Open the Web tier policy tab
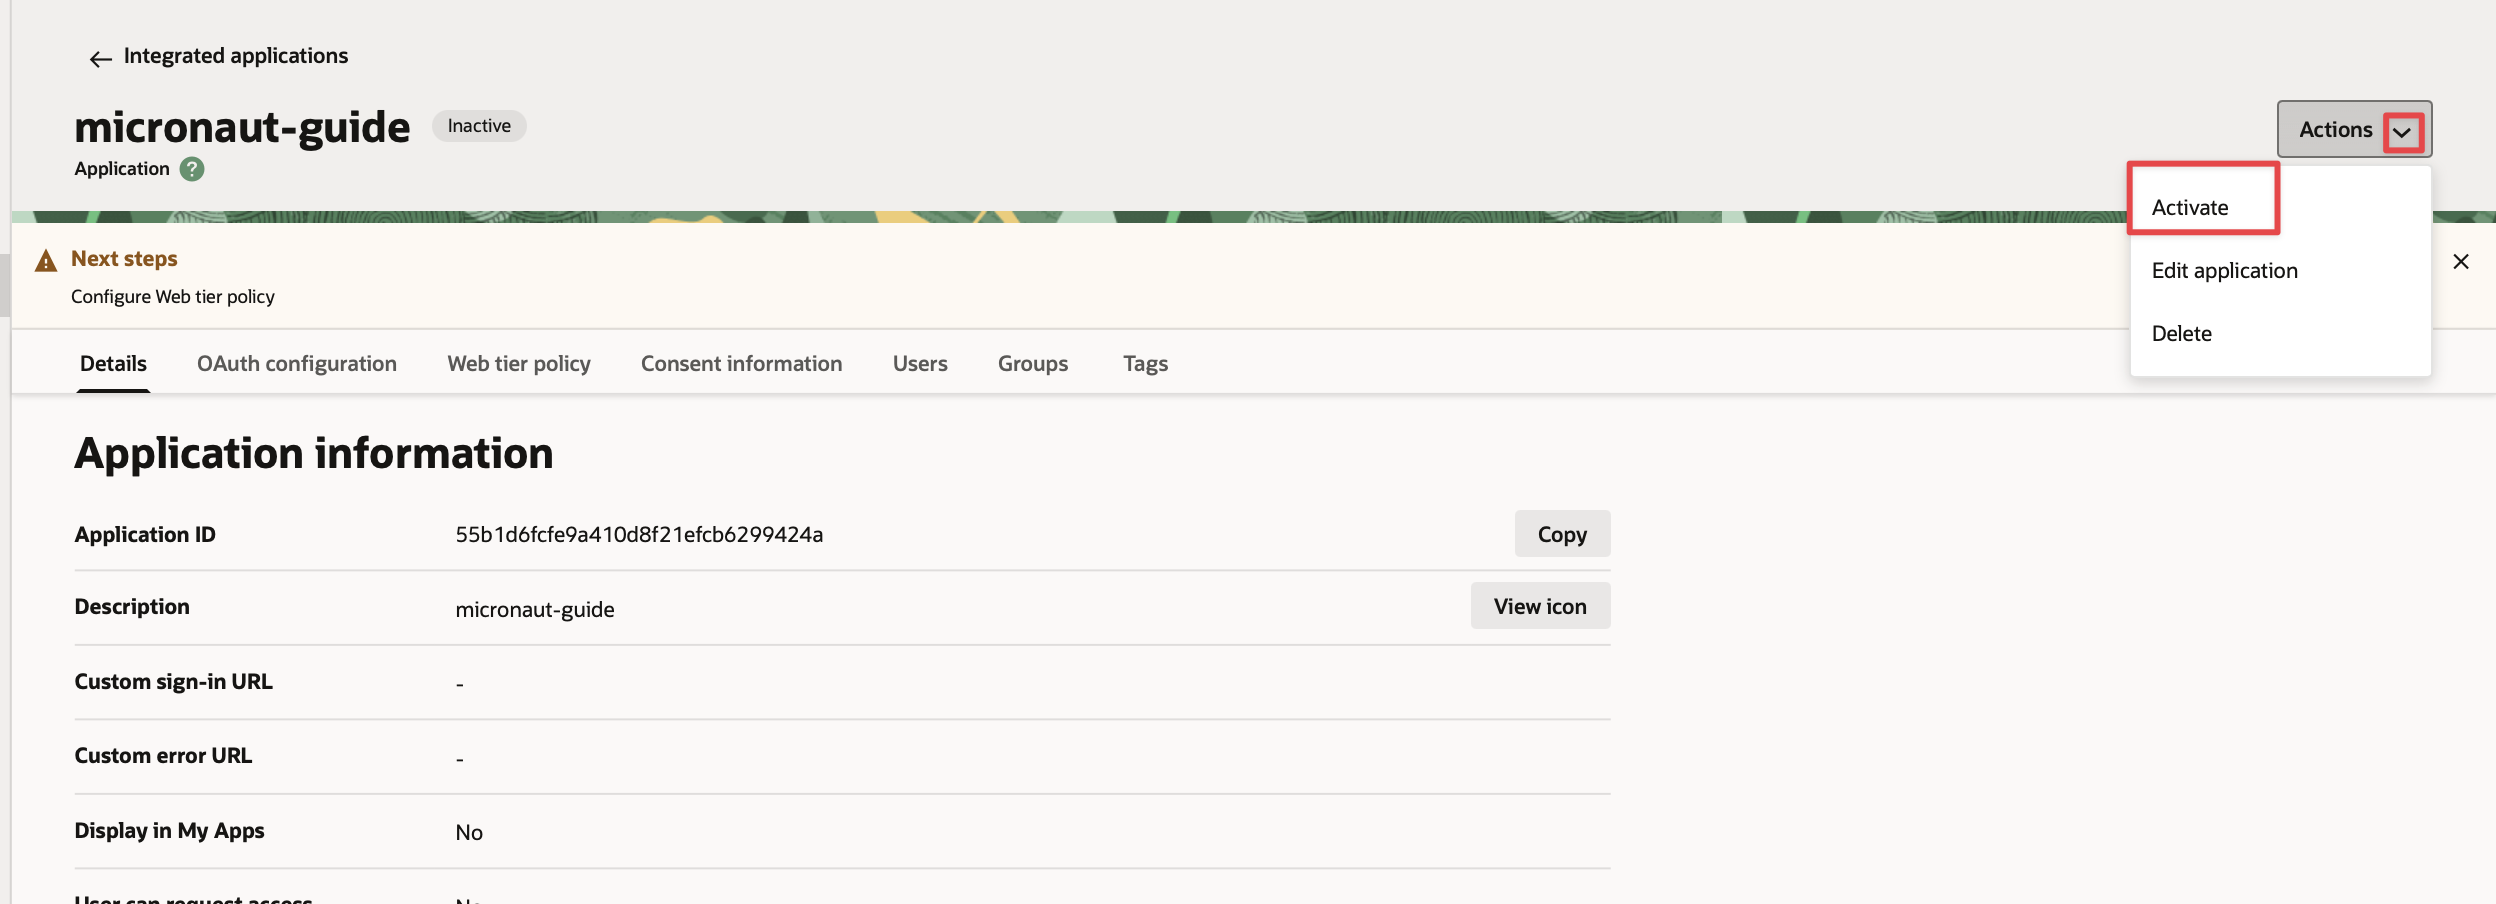Screen dimensions: 2496x904 (519, 364)
